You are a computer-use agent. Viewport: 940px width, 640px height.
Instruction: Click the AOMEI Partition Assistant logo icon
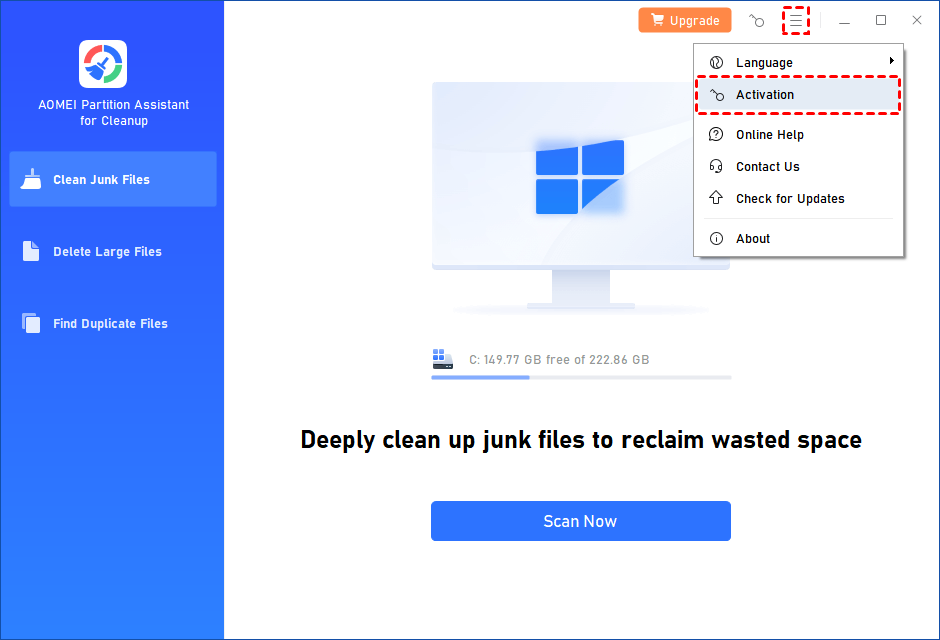(103, 64)
